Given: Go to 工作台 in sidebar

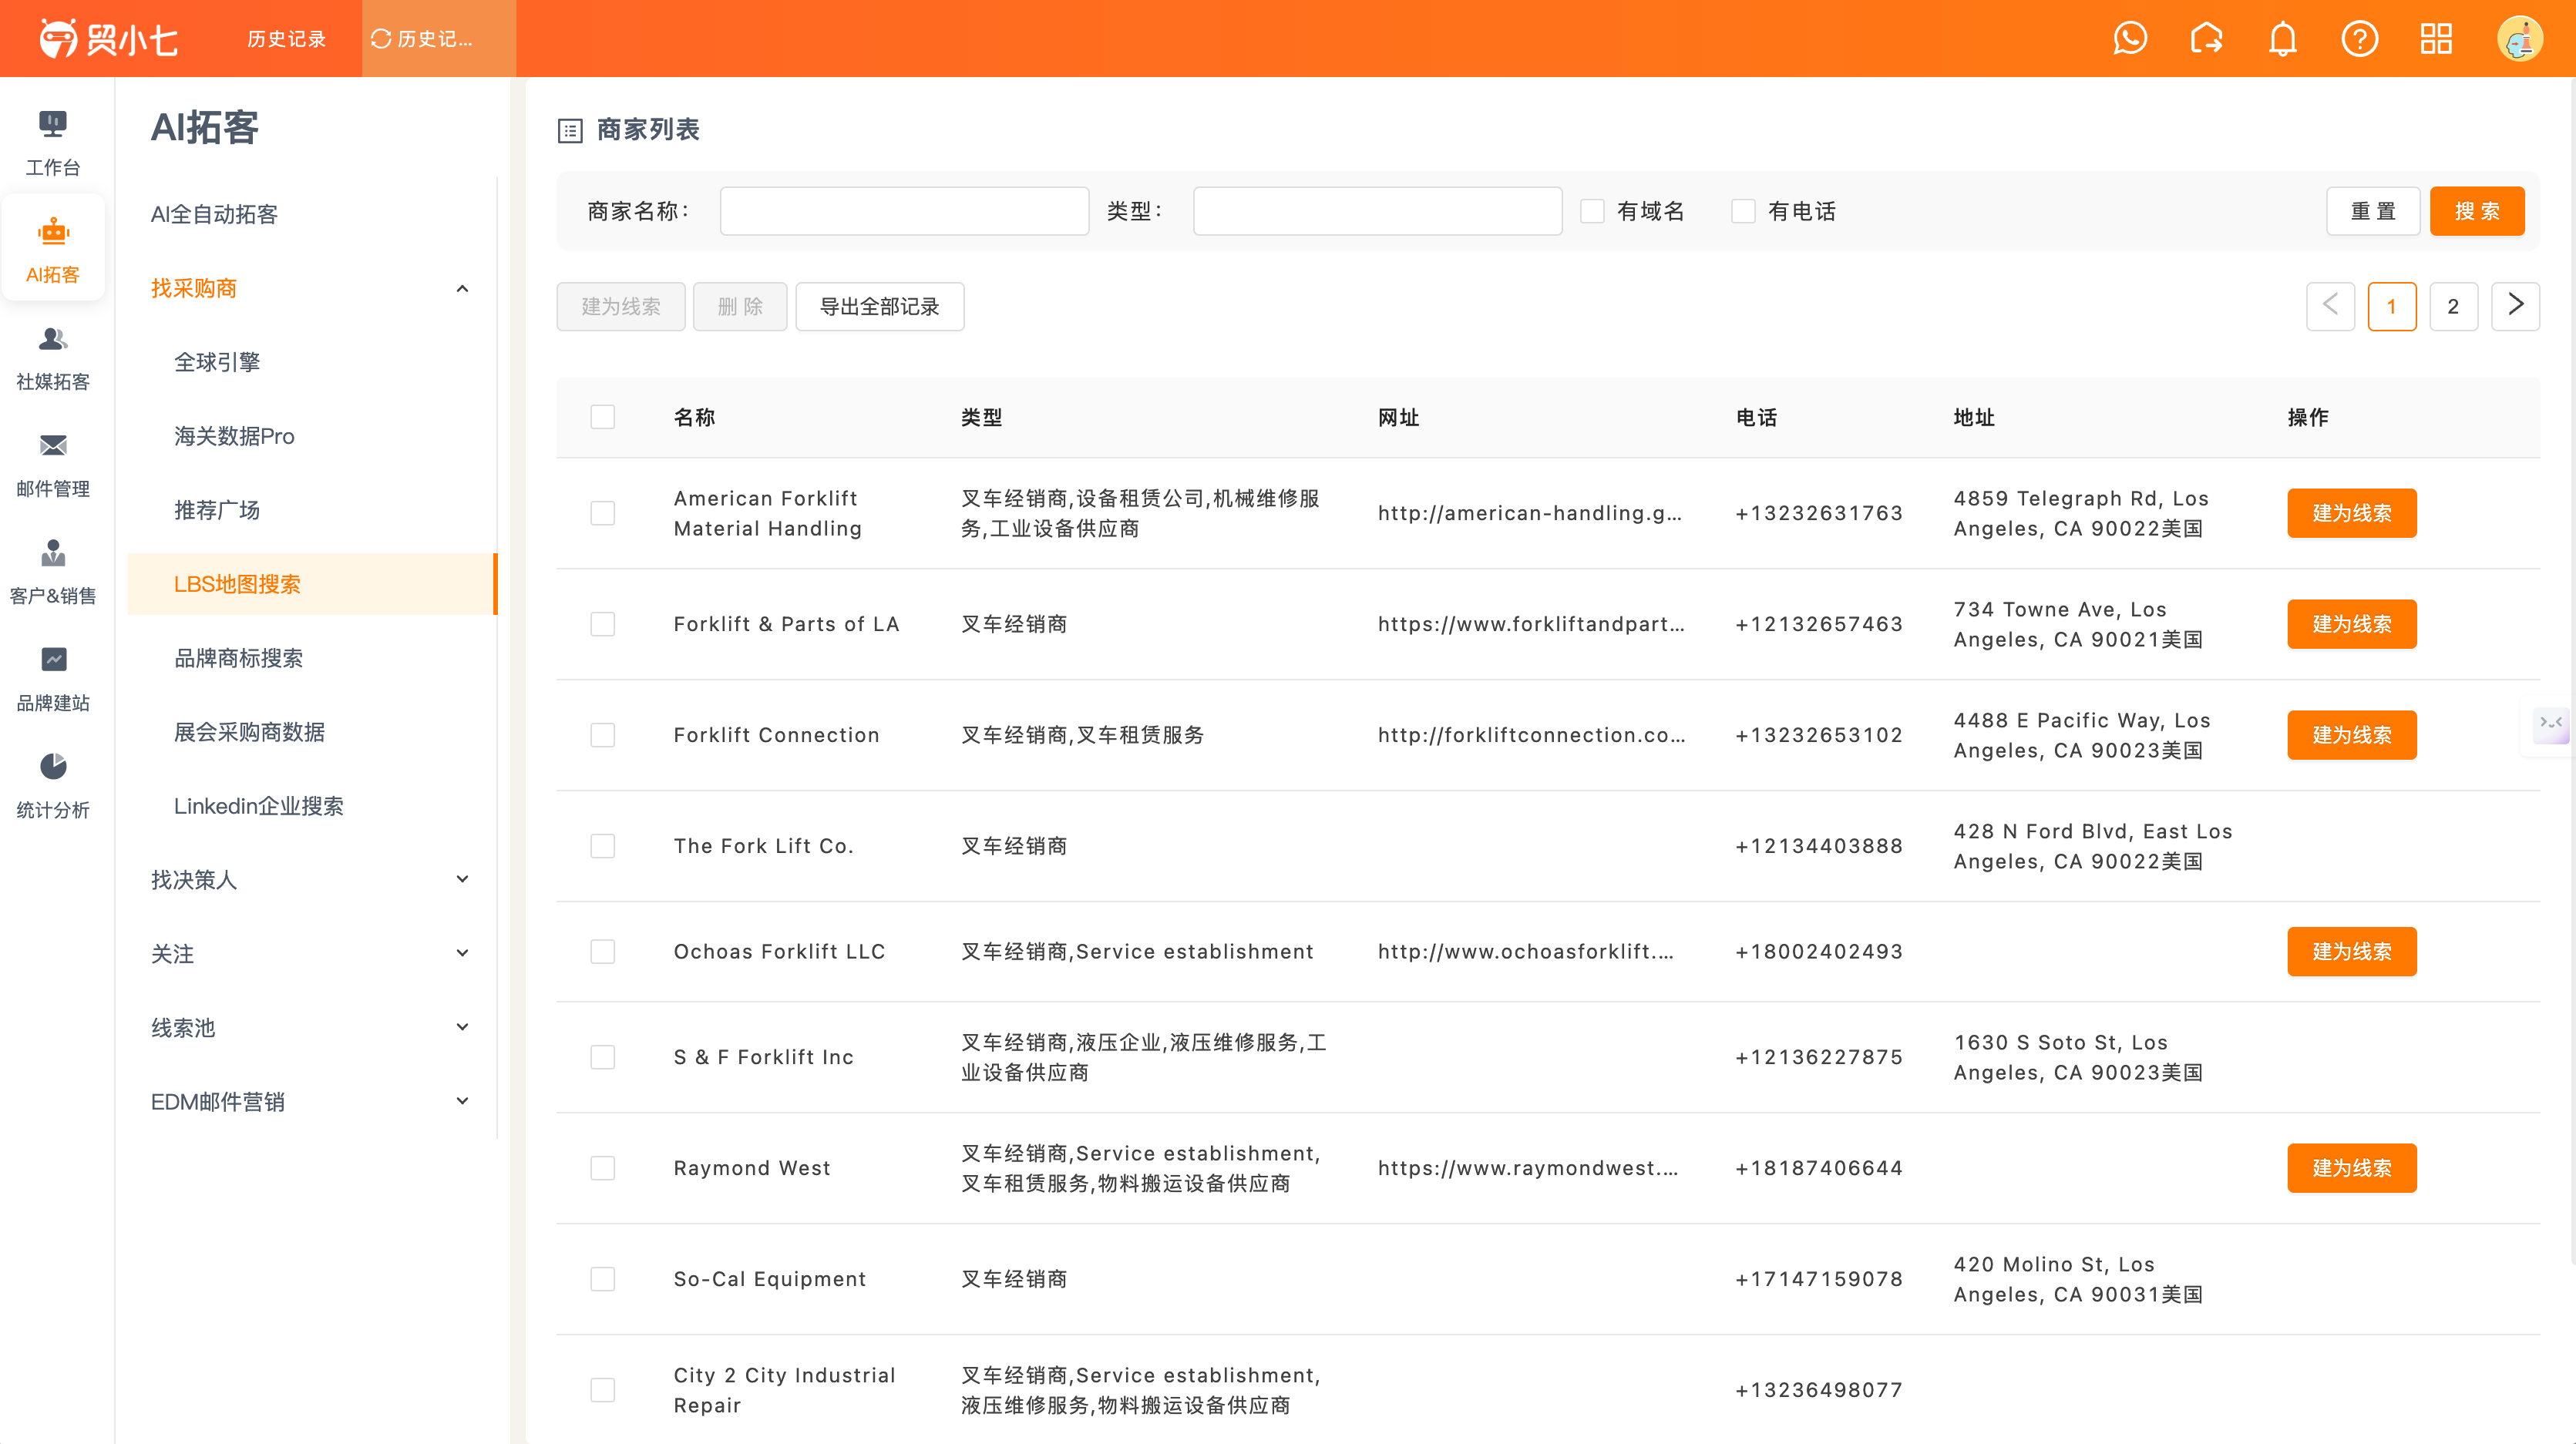Looking at the screenshot, I should point(53,143).
